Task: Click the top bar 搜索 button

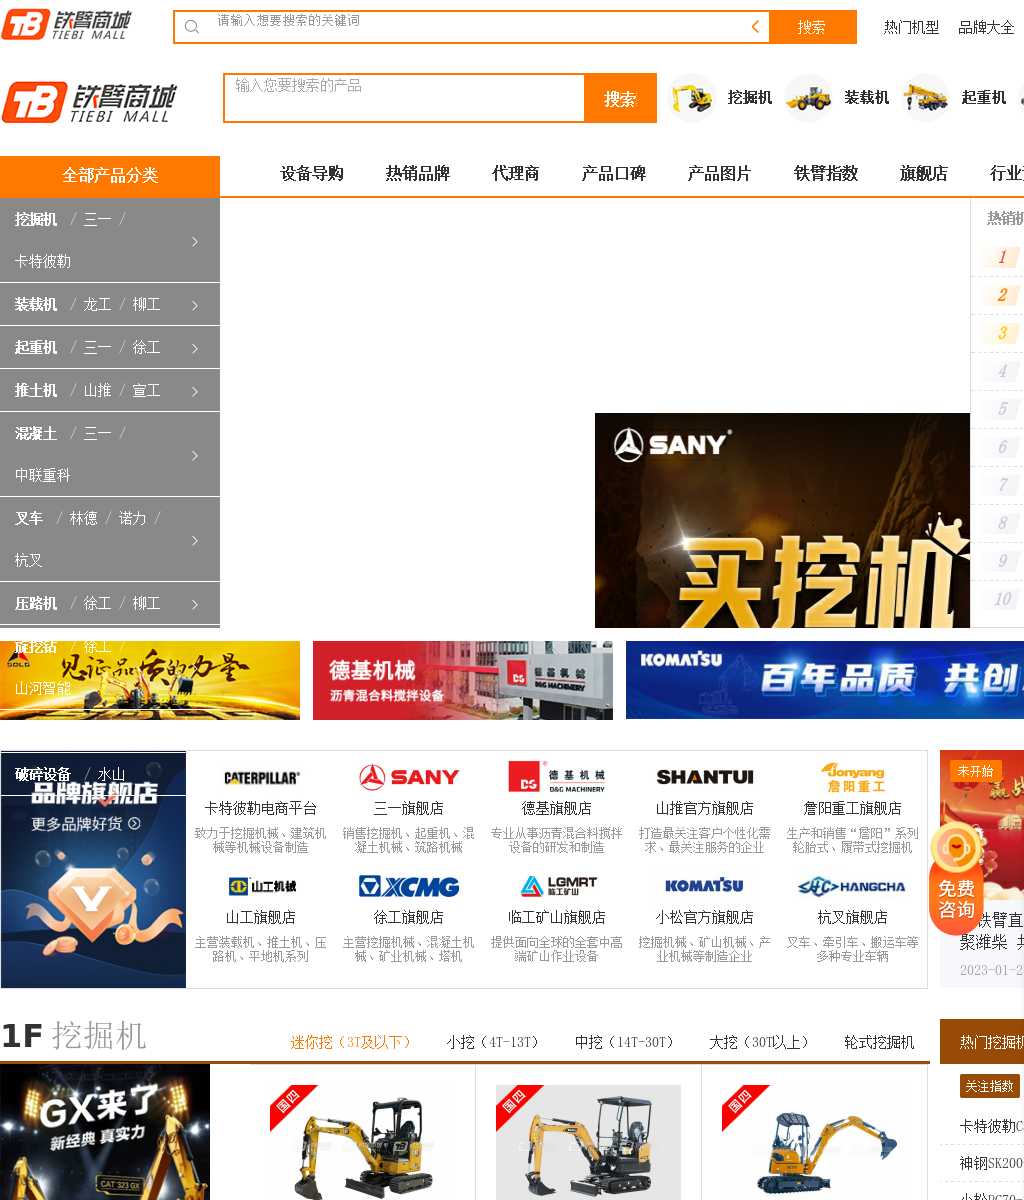Action: point(812,27)
